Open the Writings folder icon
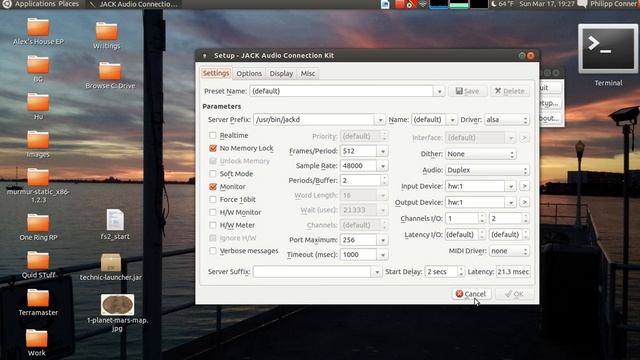The height and width of the screenshot is (360, 640). [x=107, y=31]
